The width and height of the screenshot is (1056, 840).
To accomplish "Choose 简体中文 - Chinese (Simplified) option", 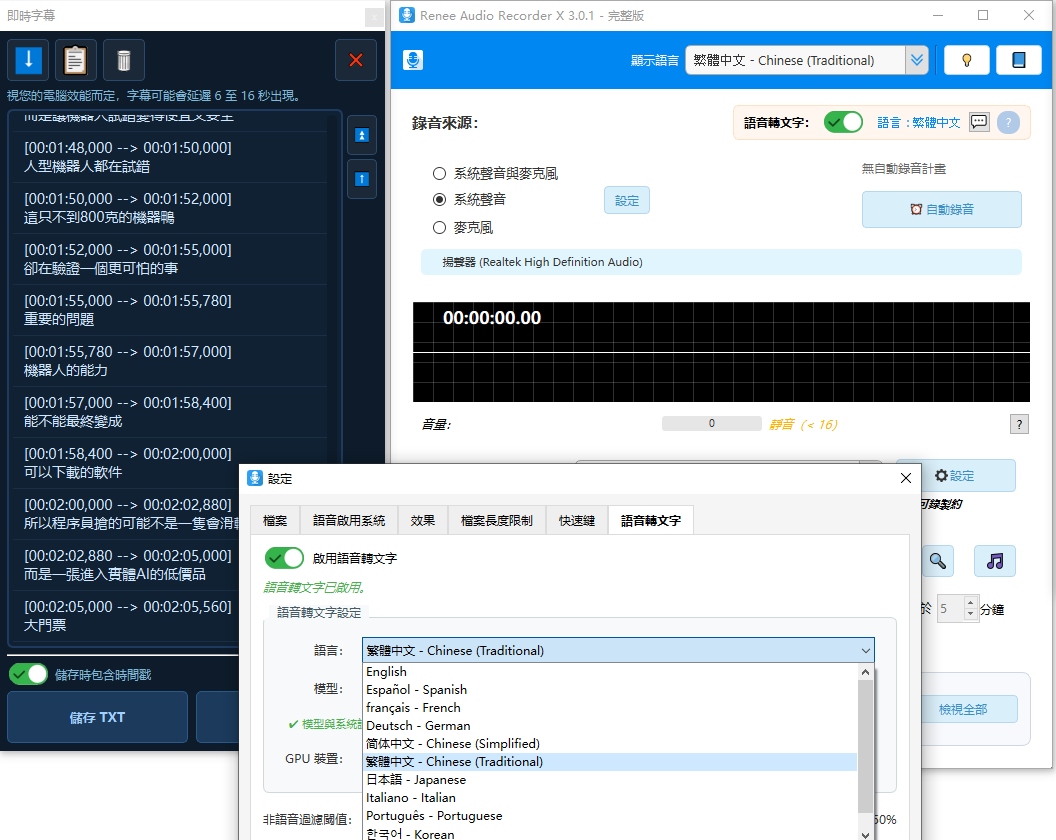I will (610, 744).
